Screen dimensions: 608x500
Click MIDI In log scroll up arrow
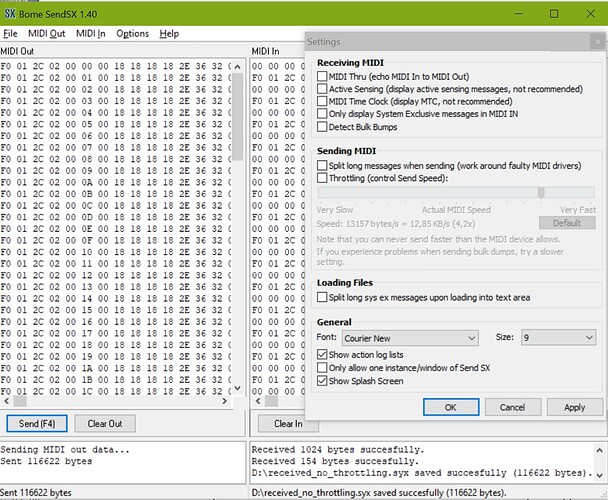(x=599, y=450)
